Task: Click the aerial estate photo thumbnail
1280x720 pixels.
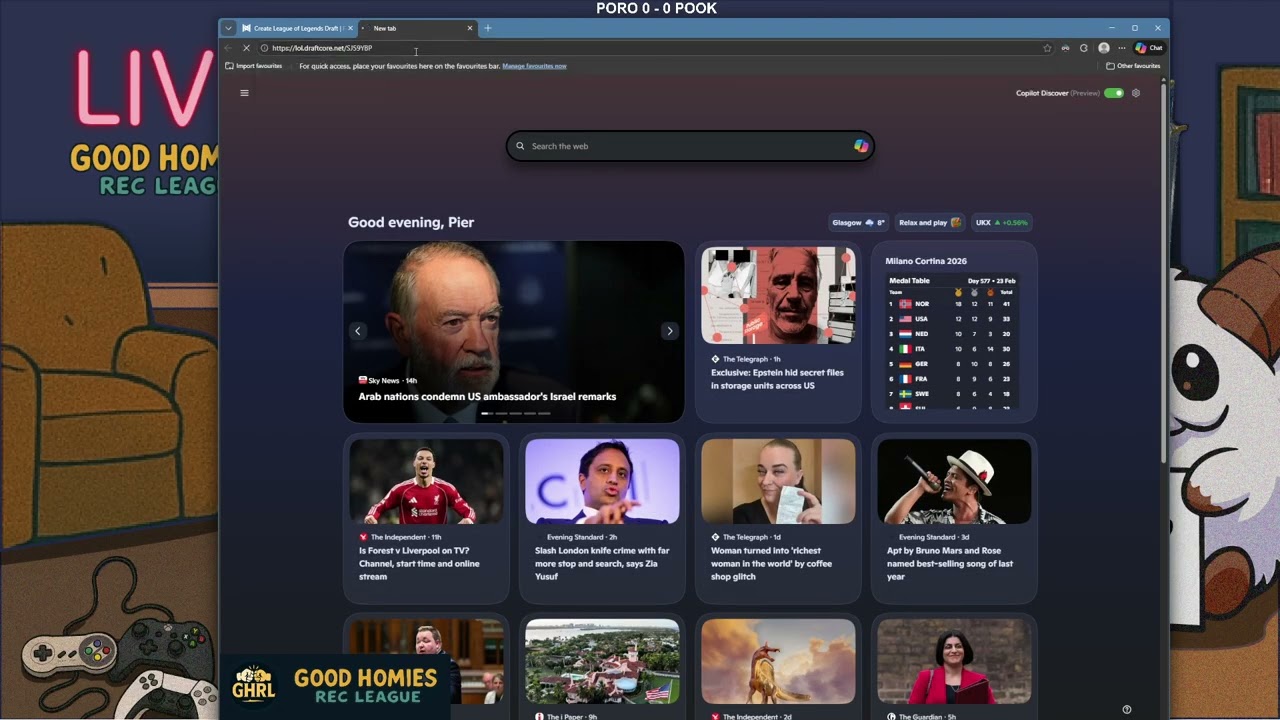Action: coord(602,661)
